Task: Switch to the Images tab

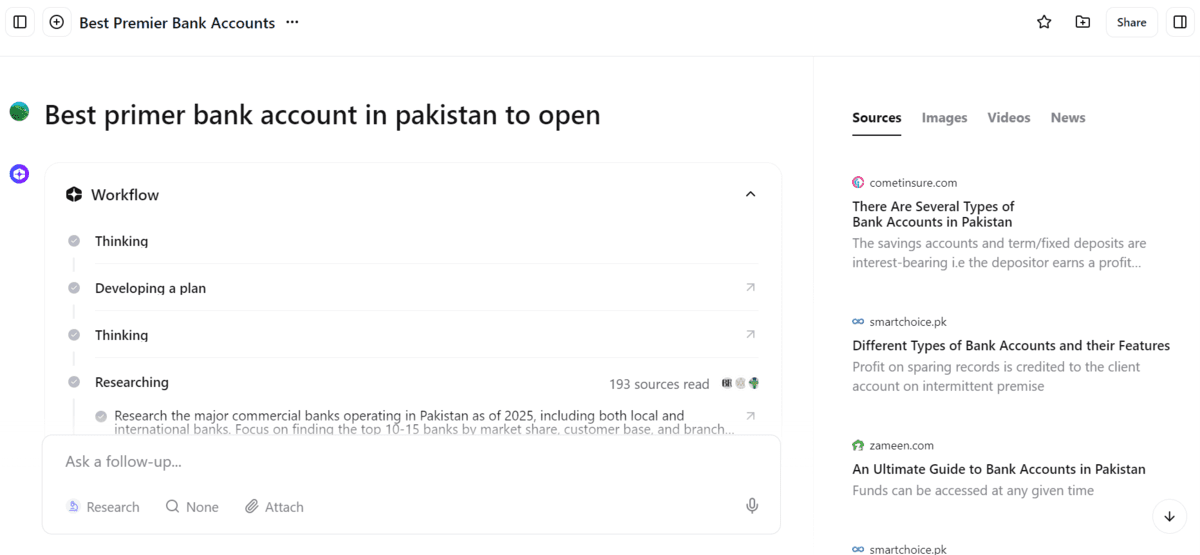Action: (x=944, y=118)
